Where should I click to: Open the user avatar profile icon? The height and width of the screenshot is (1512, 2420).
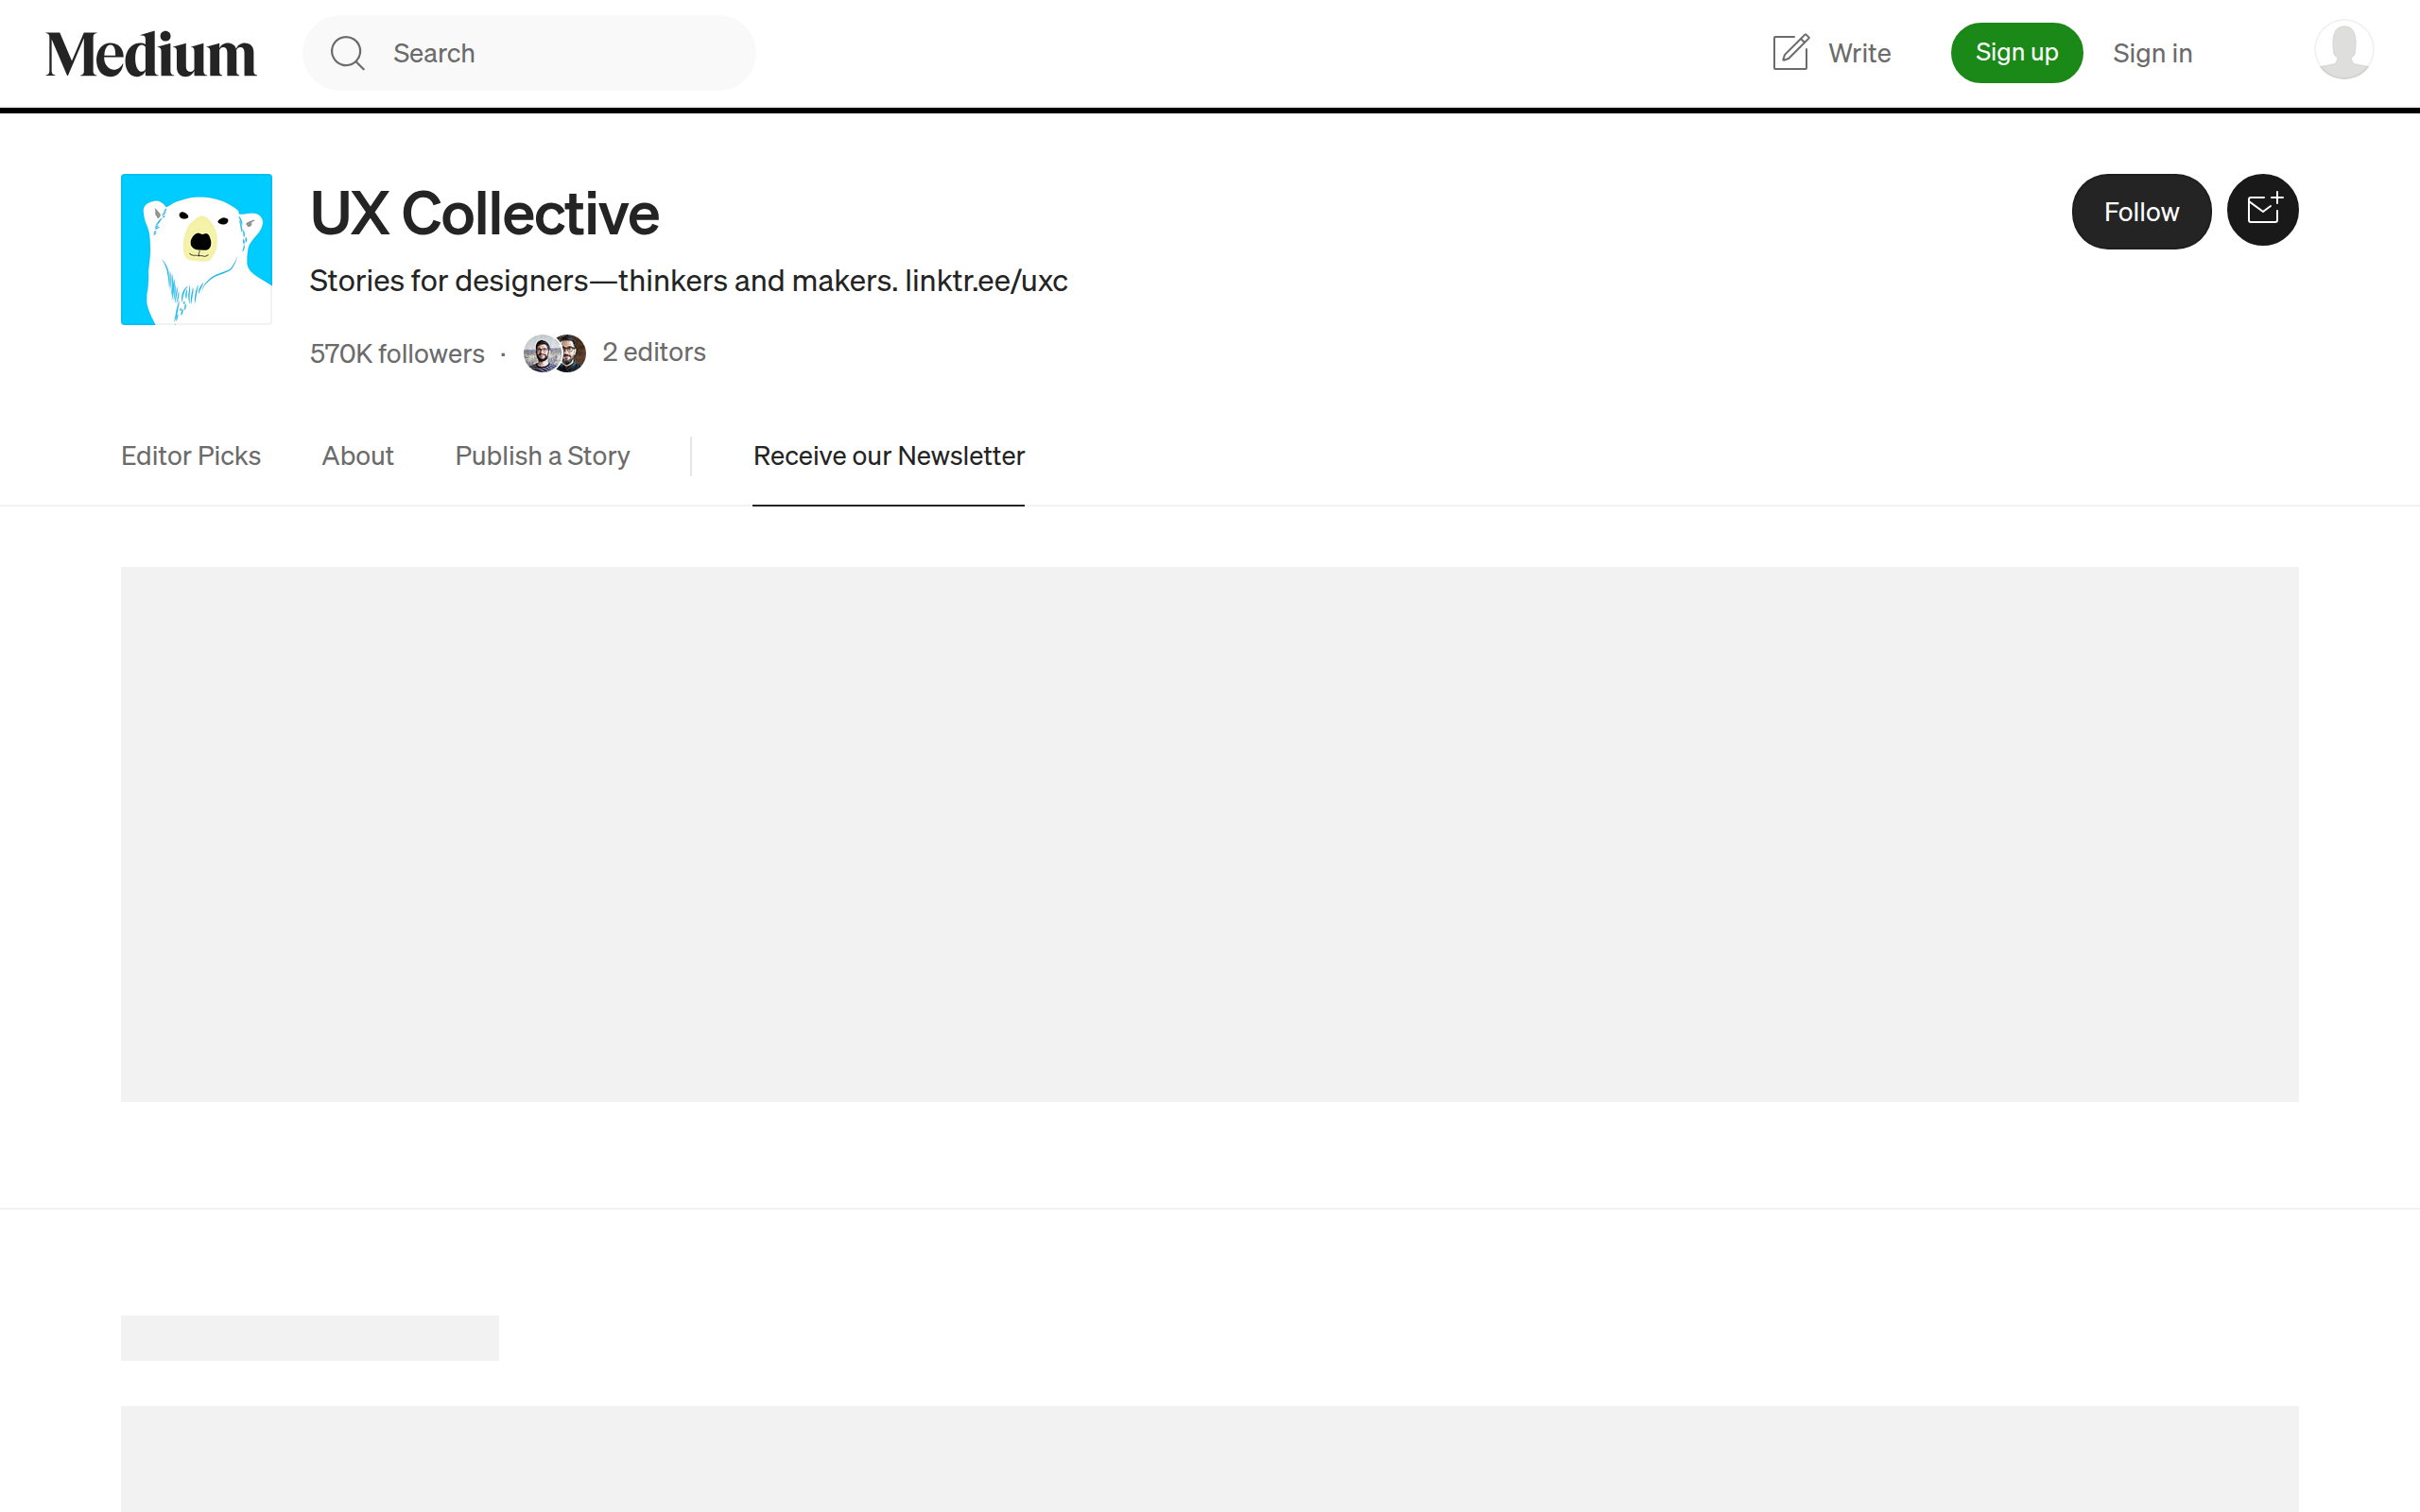point(2343,50)
